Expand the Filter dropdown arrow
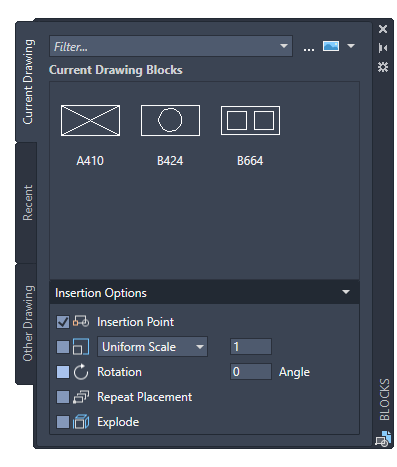Viewport: 397px width, 467px height. (284, 46)
